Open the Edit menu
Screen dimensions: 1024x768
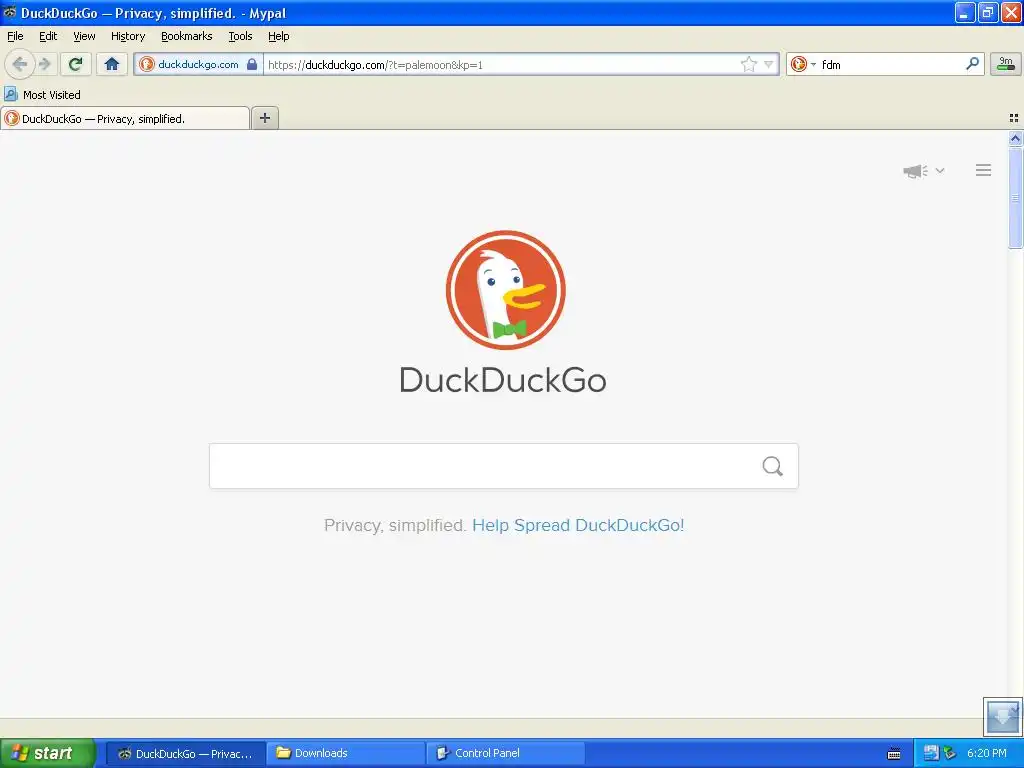coord(48,36)
